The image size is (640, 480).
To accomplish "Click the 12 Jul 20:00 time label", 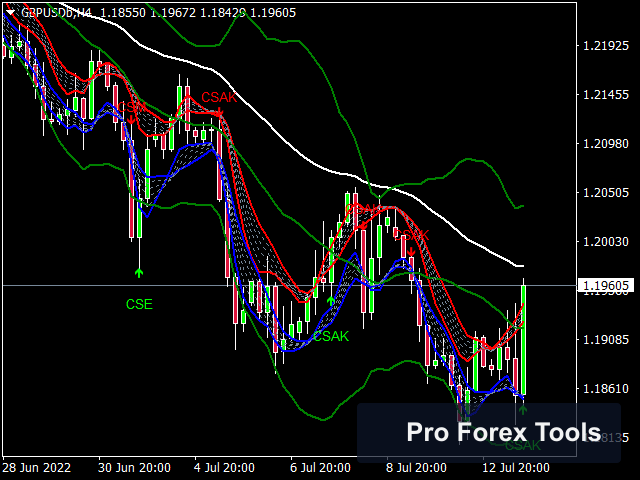I will click(516, 468).
